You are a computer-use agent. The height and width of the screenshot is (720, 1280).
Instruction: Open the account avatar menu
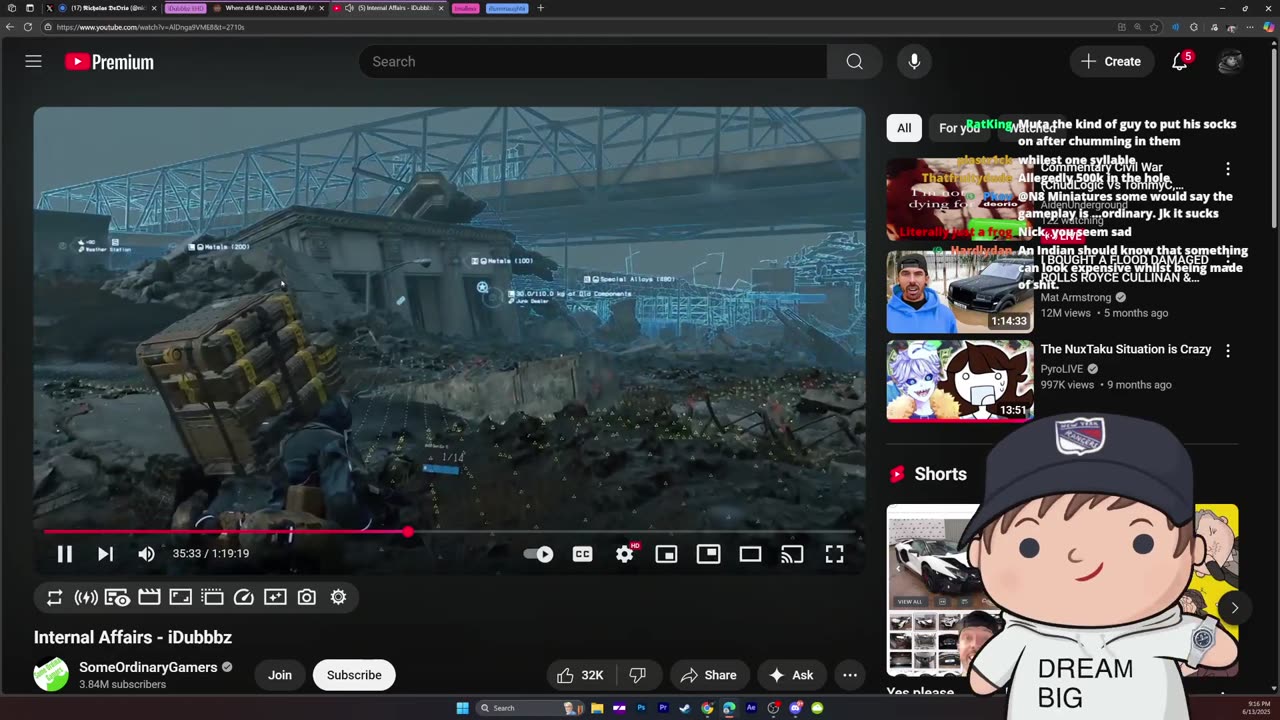(x=1231, y=61)
